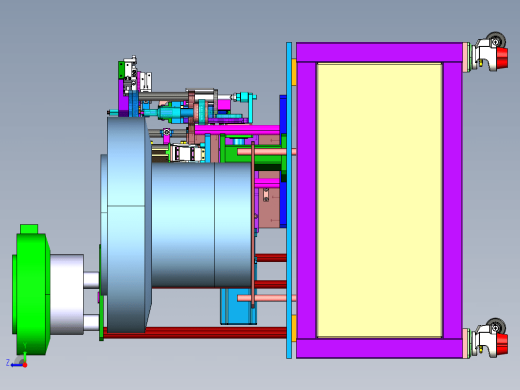Select the upper orange pad on the cyan plate
520x390 pixels.
[294, 72]
